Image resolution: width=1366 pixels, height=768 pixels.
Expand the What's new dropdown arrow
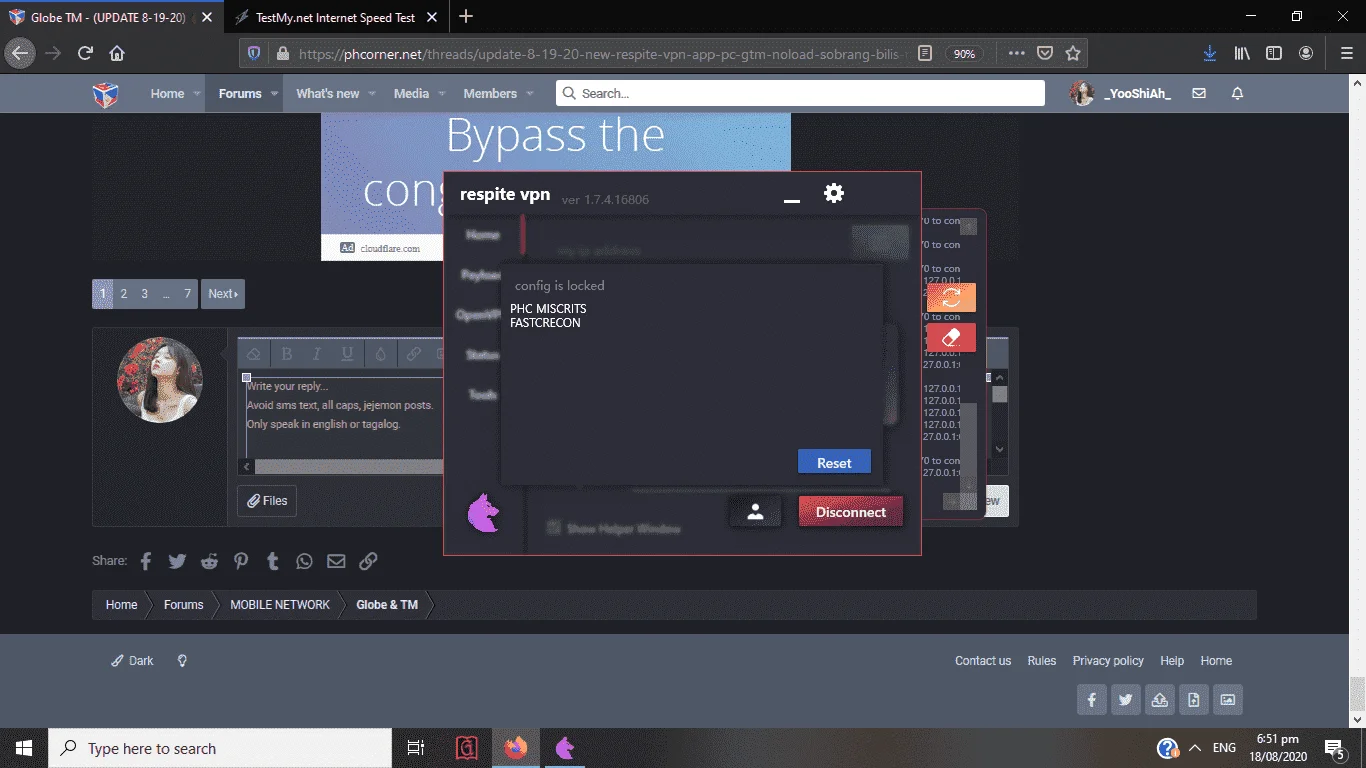[372, 94]
